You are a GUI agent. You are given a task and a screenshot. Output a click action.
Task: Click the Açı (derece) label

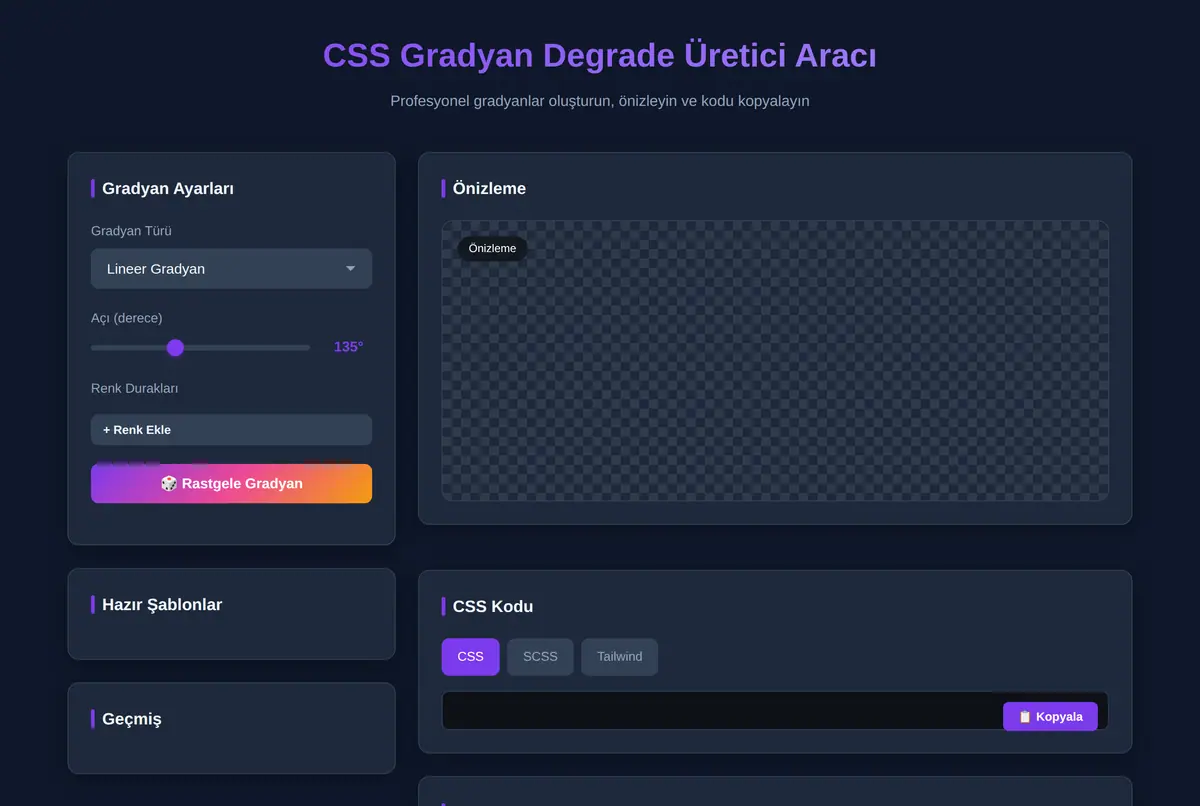point(127,318)
